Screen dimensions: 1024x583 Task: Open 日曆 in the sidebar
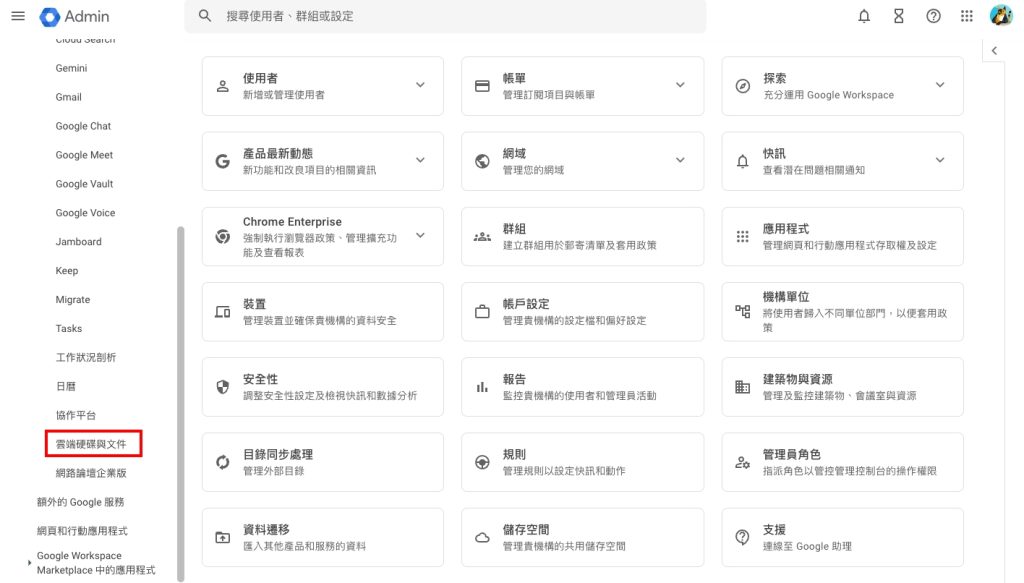pos(66,386)
